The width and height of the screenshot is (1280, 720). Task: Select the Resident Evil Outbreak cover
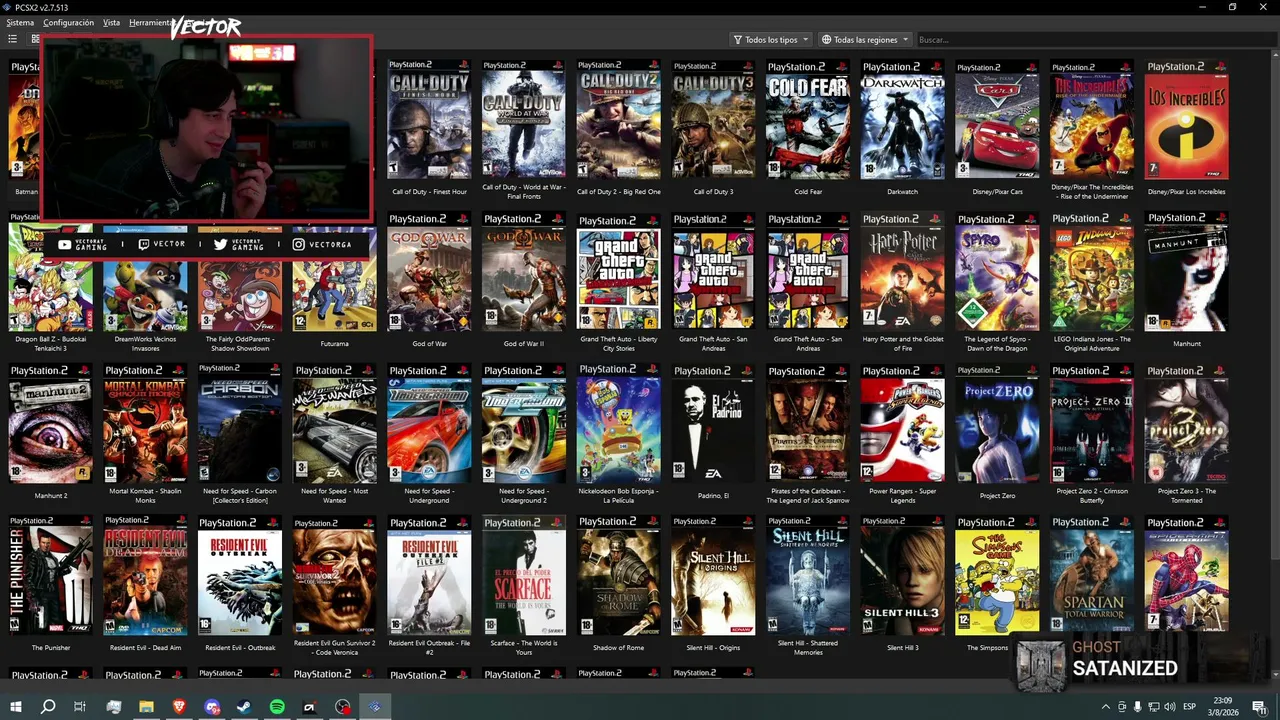pos(240,576)
